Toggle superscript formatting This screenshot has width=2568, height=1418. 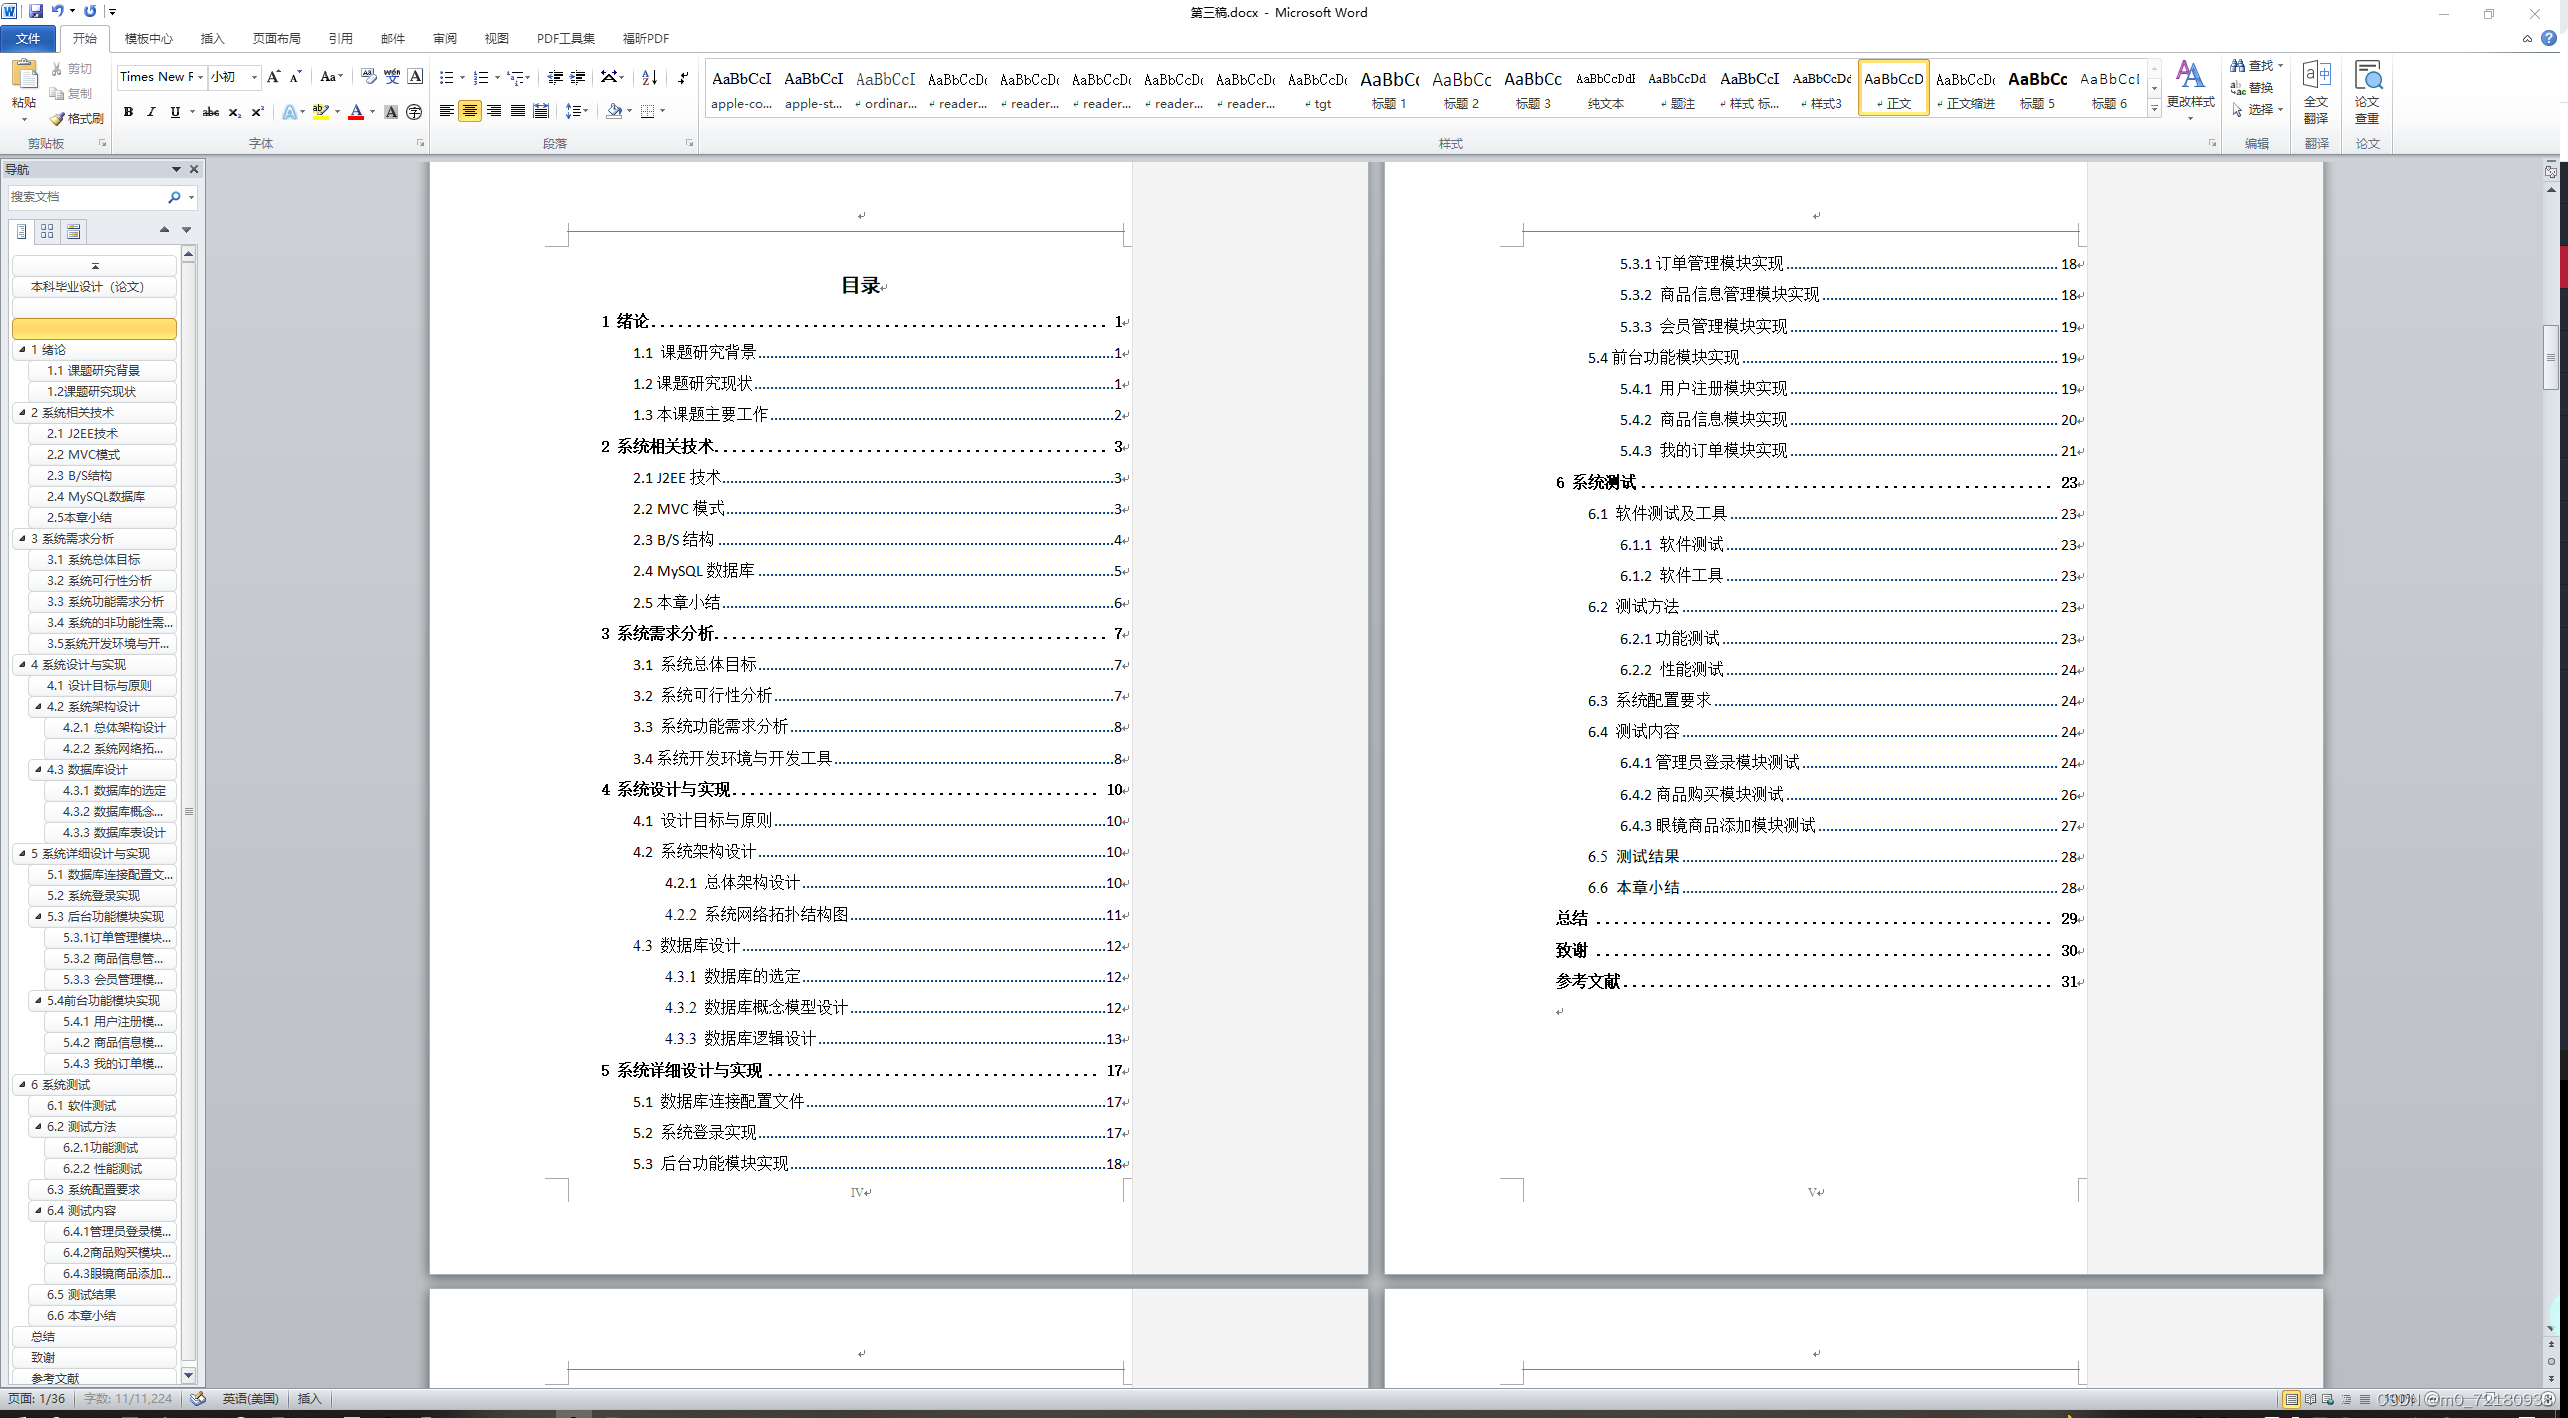257,112
